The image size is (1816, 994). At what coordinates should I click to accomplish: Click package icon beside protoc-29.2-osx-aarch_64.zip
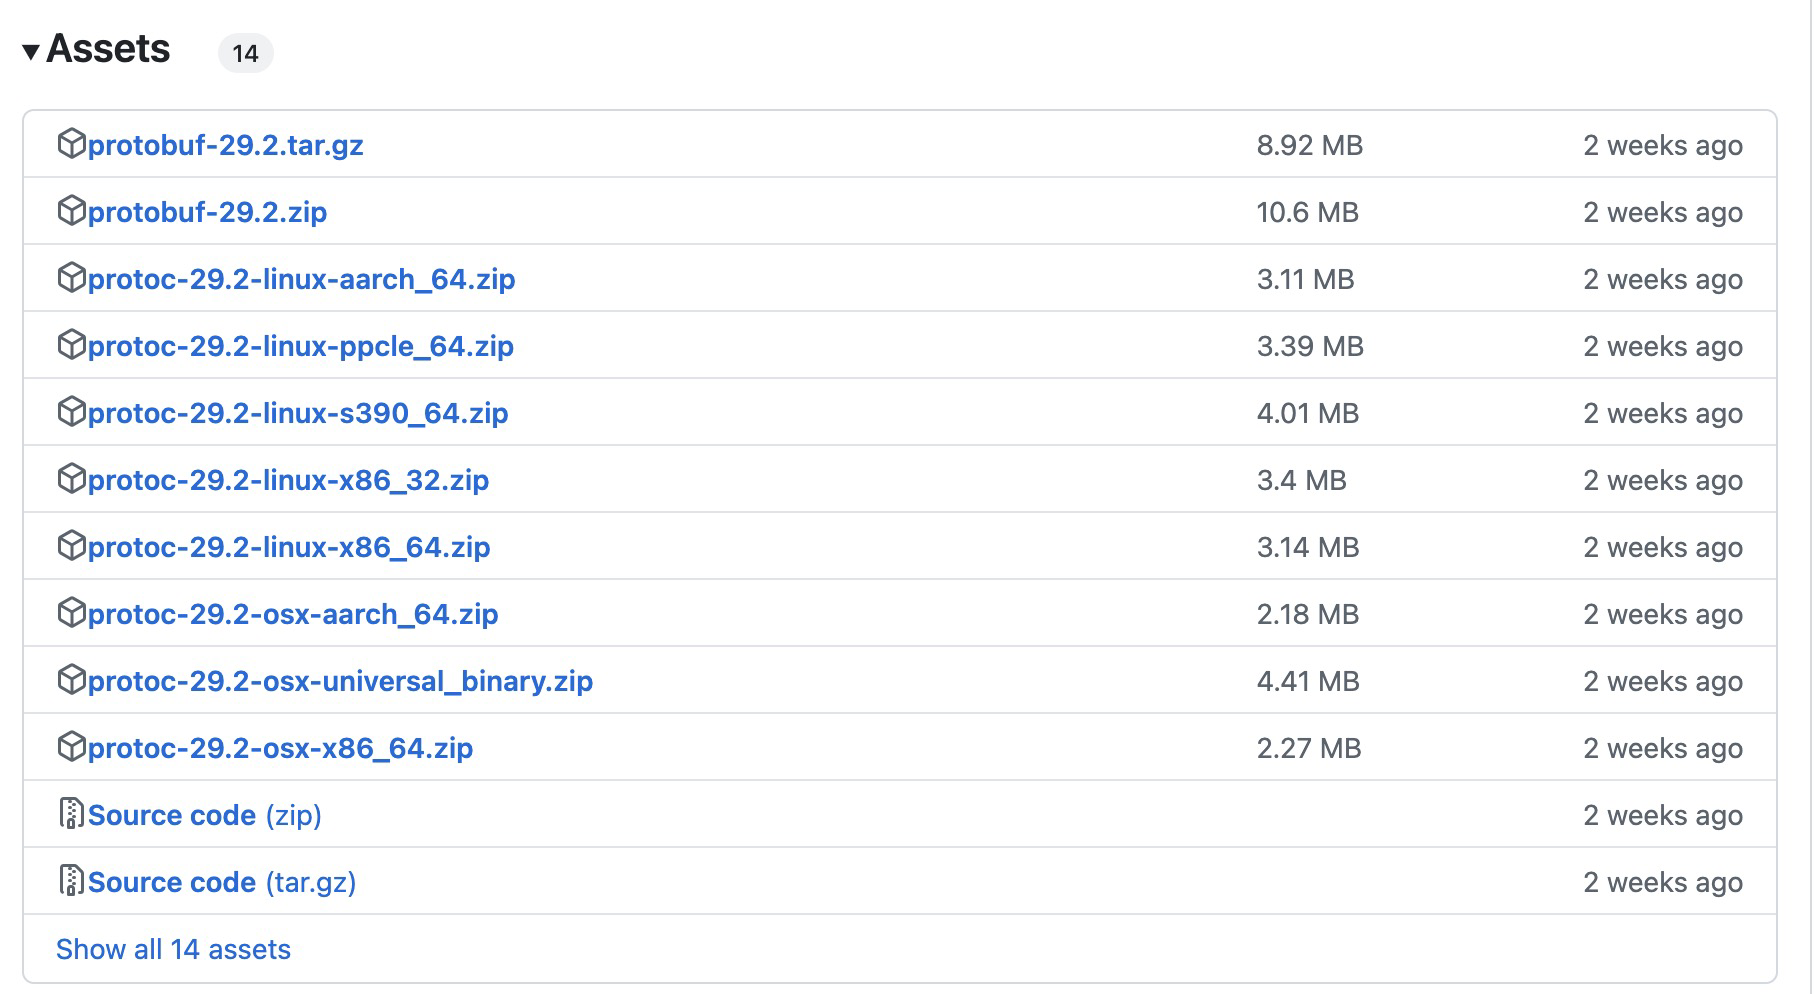click(x=71, y=613)
